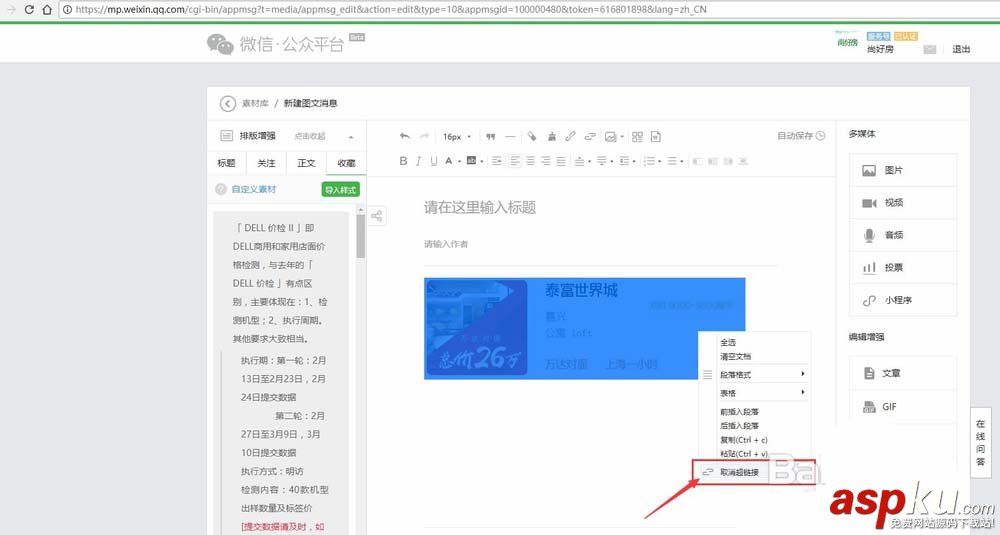Click the spacing-before-paragraph icon
The height and width of the screenshot is (535, 1000).
point(579,161)
